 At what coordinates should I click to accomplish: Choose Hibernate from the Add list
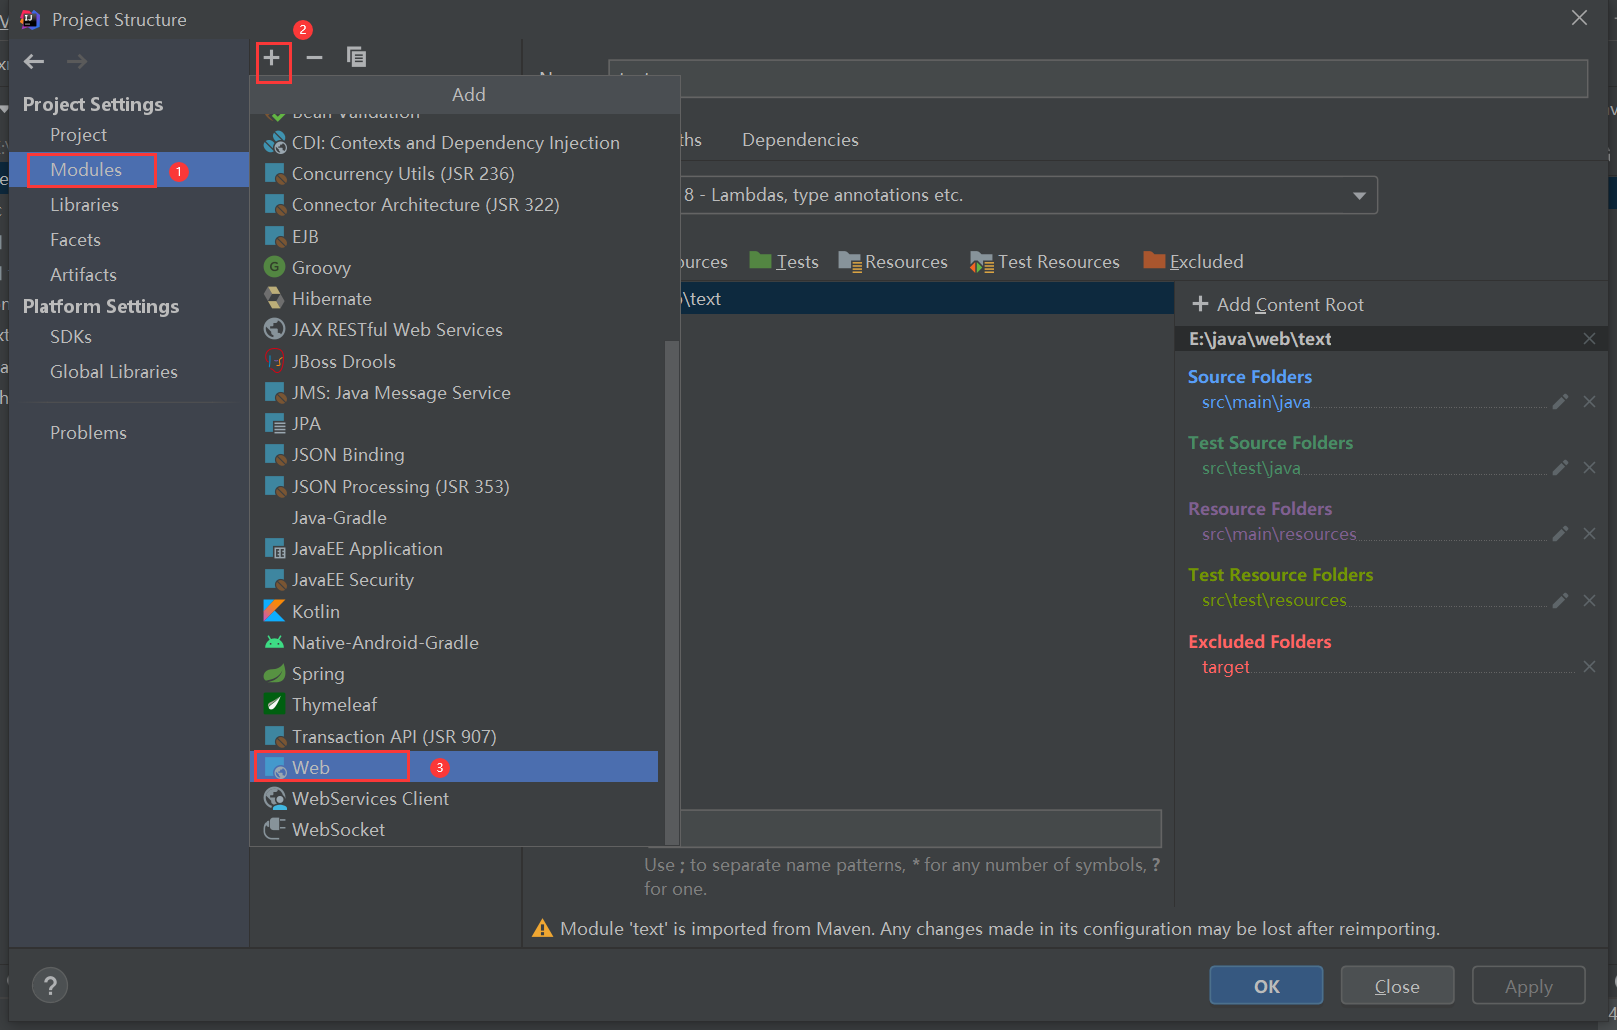pyautogui.click(x=454, y=299)
